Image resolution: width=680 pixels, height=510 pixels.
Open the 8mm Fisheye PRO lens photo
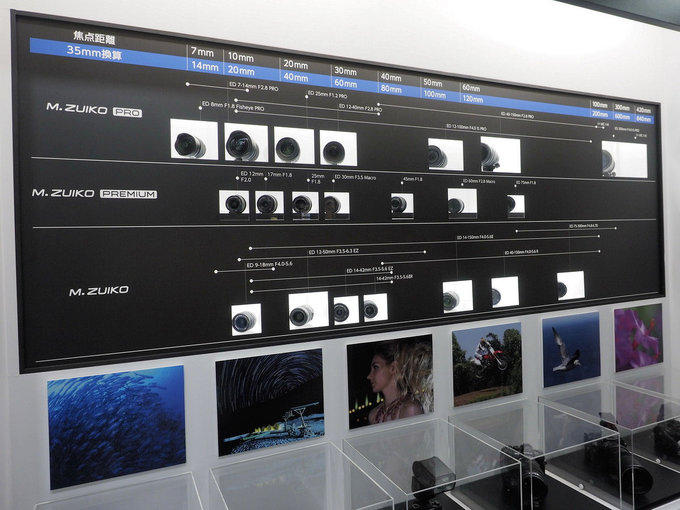(x=194, y=139)
